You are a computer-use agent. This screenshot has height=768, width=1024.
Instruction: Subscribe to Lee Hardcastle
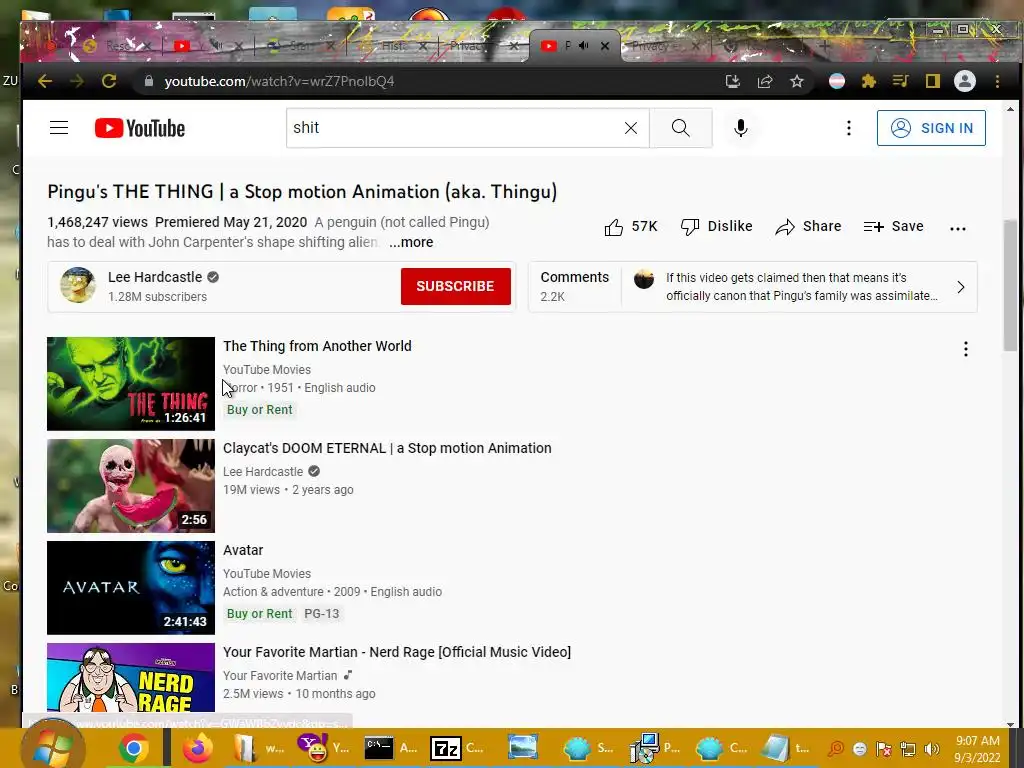point(456,286)
